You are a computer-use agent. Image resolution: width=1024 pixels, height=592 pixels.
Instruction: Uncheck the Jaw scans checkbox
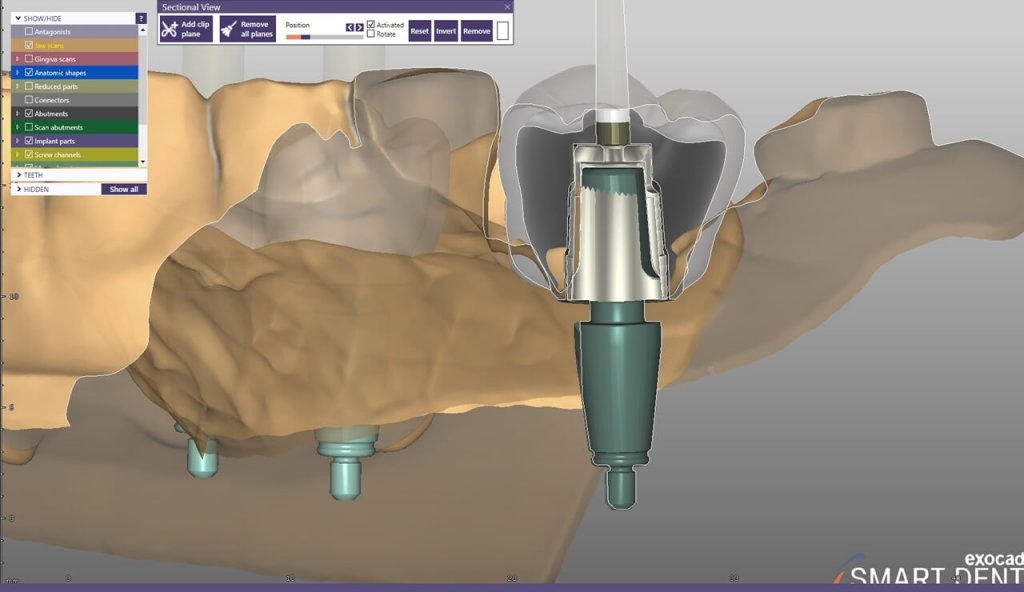point(29,45)
